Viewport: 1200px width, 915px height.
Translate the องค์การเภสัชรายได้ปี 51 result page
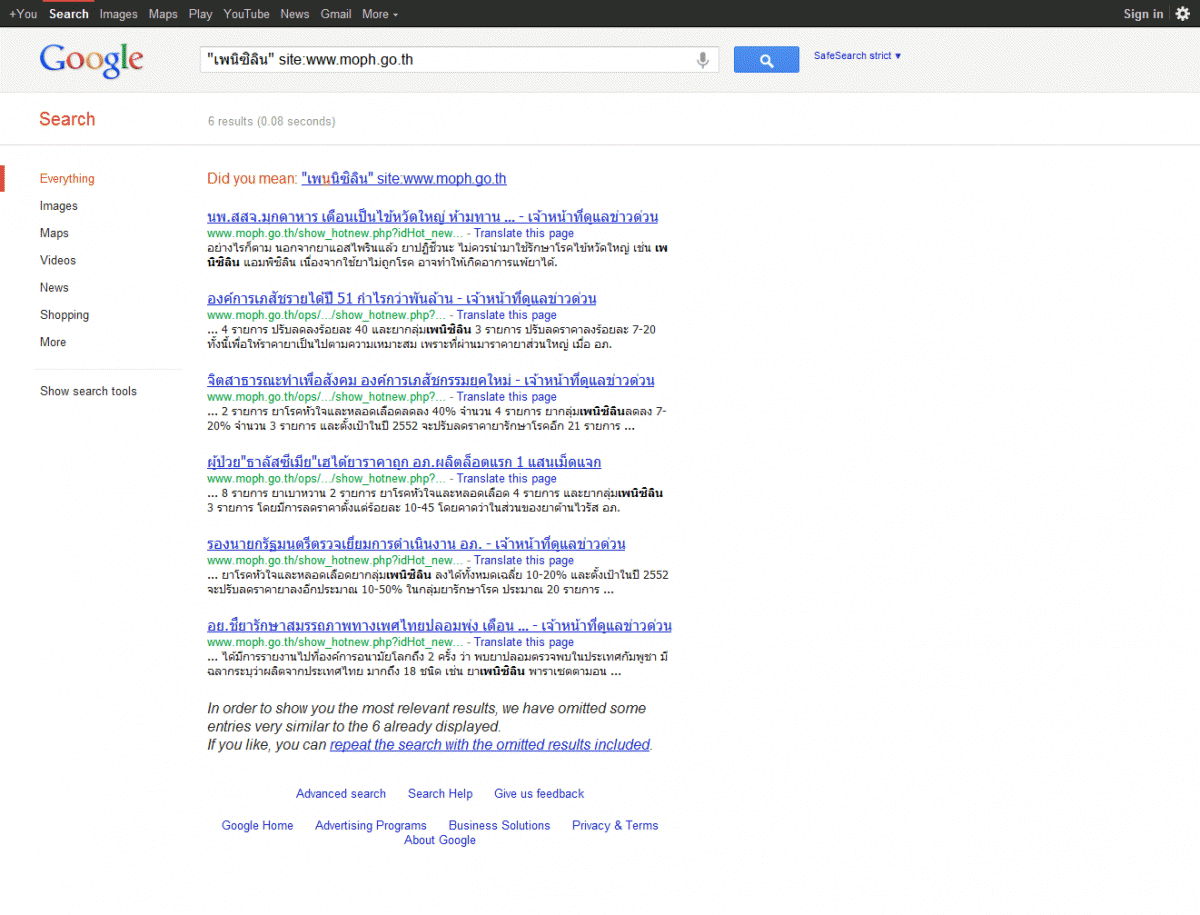[x=507, y=315]
